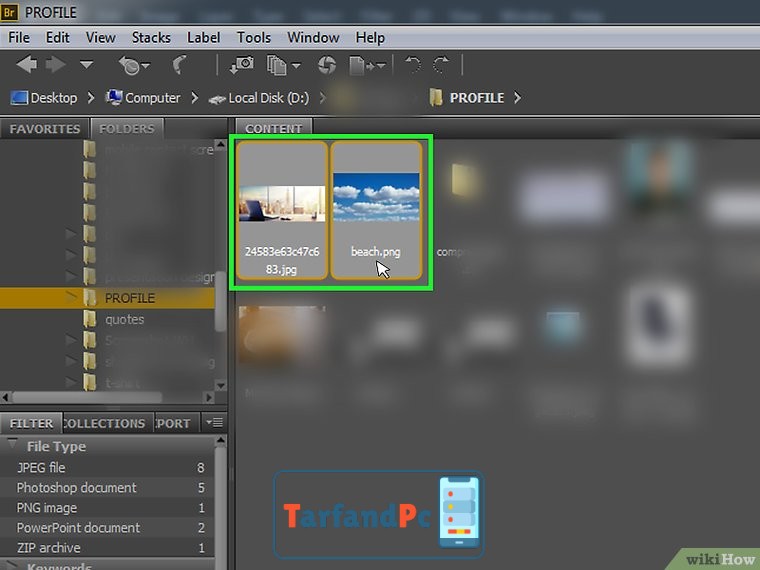The image size is (760, 570).
Task: Open the Edit menu
Action: [58, 38]
